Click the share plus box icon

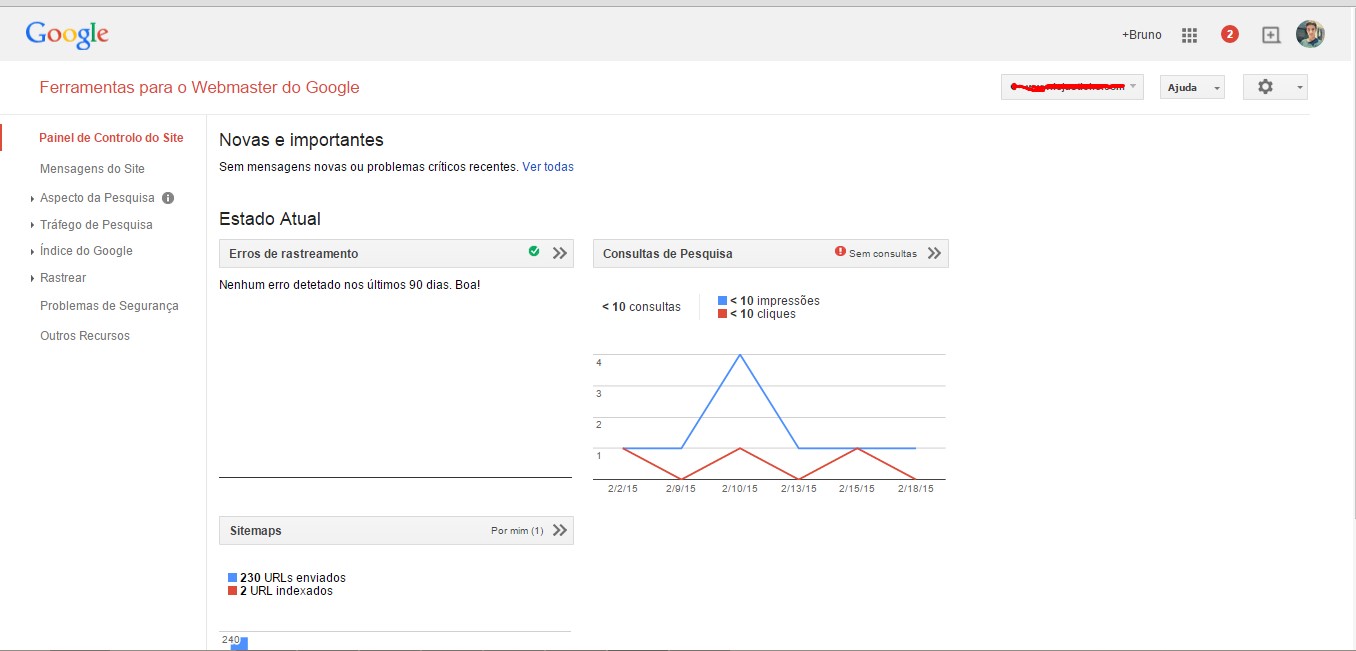(x=1271, y=35)
